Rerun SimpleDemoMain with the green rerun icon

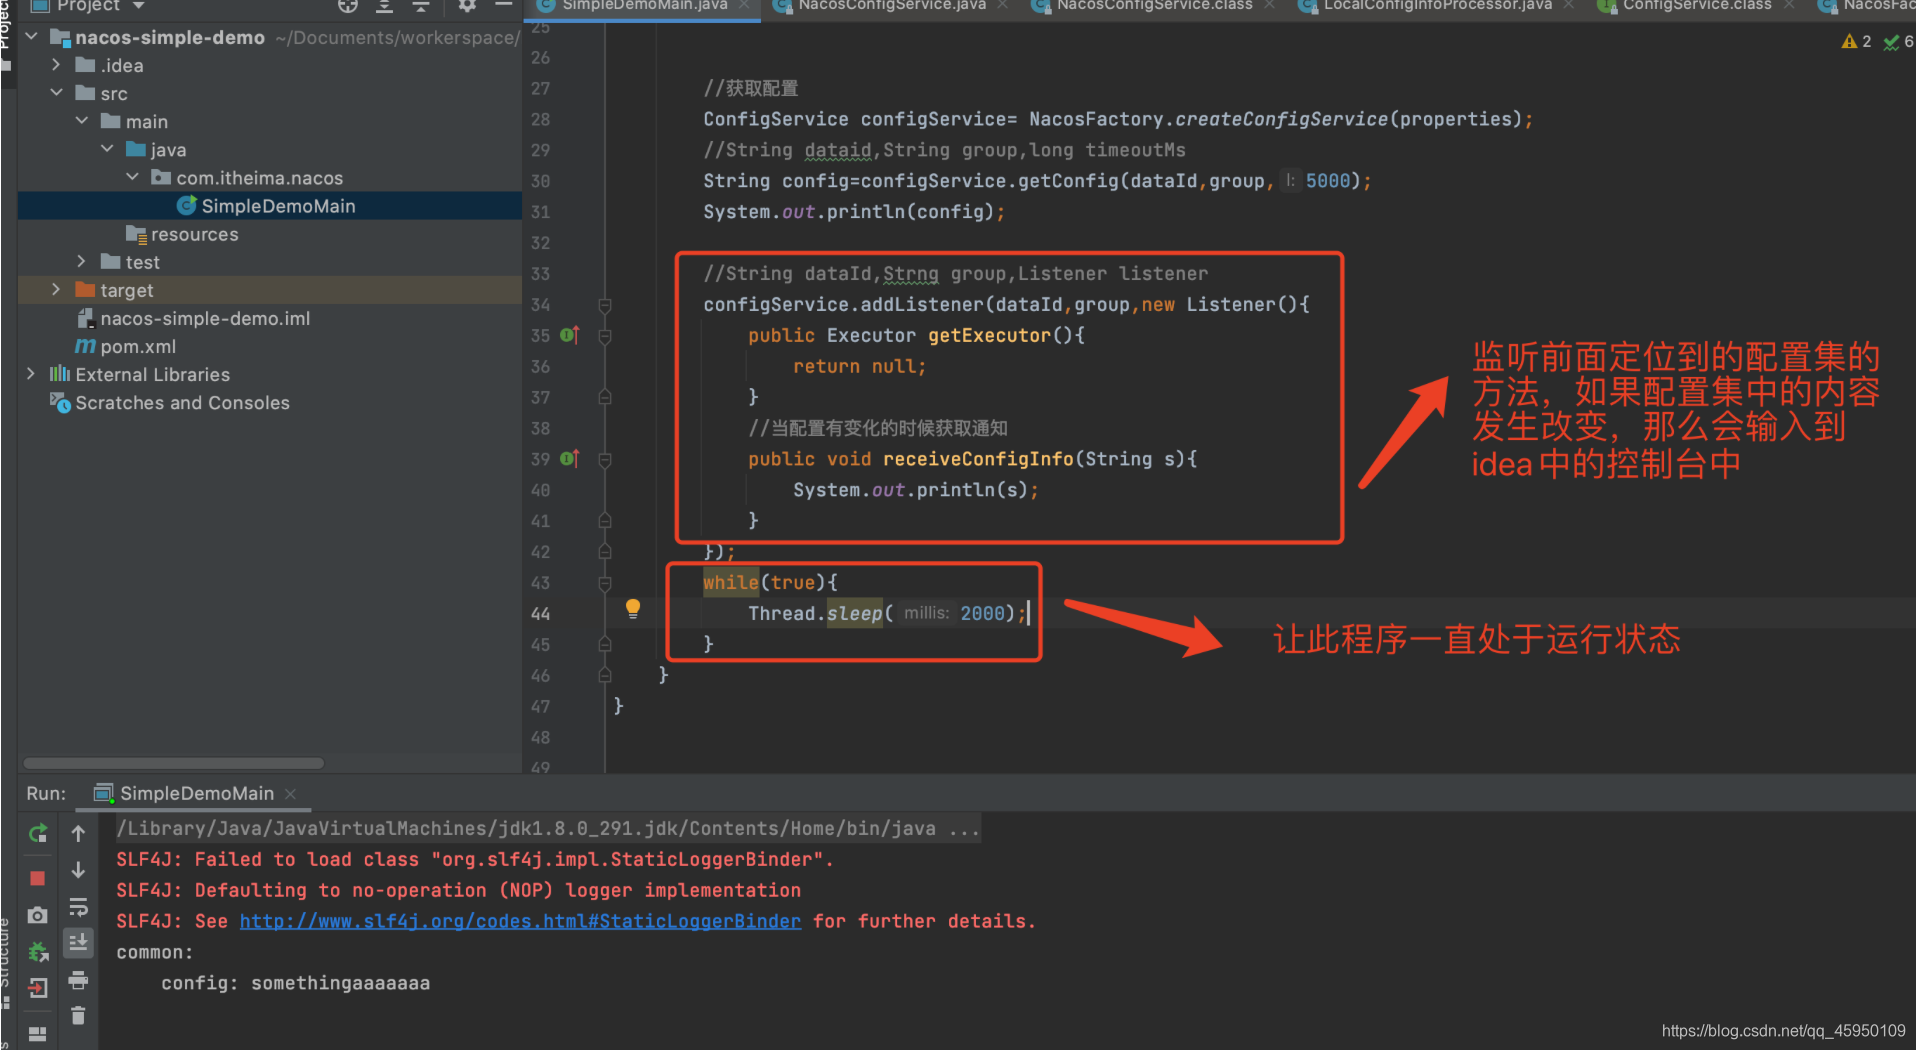(x=38, y=833)
